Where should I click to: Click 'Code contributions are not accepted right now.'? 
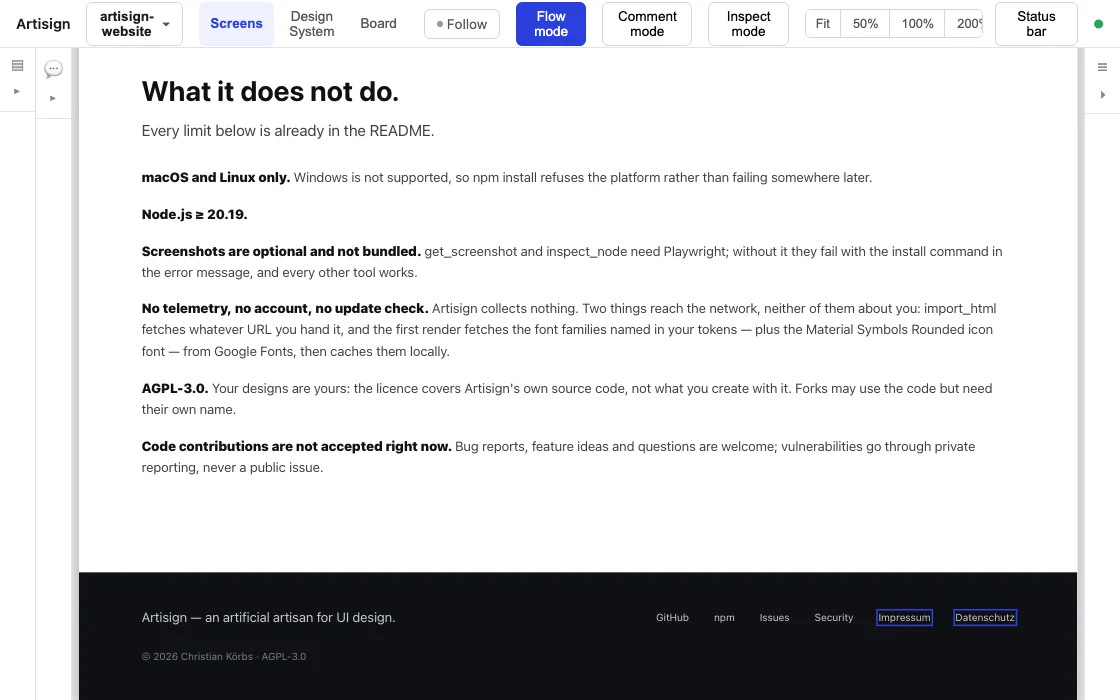coord(296,446)
